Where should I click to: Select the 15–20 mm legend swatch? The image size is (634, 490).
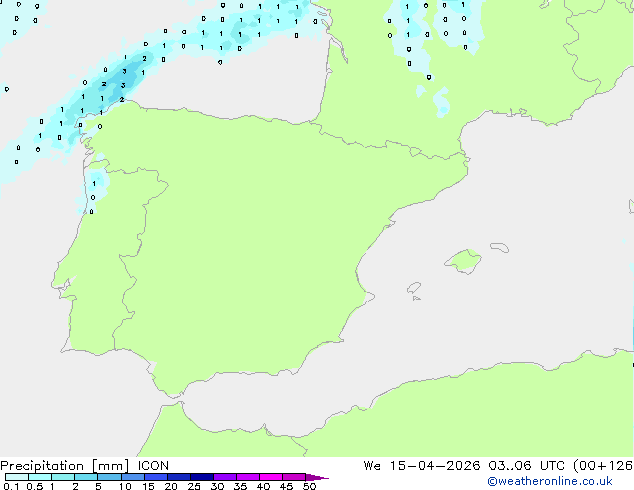point(156,477)
